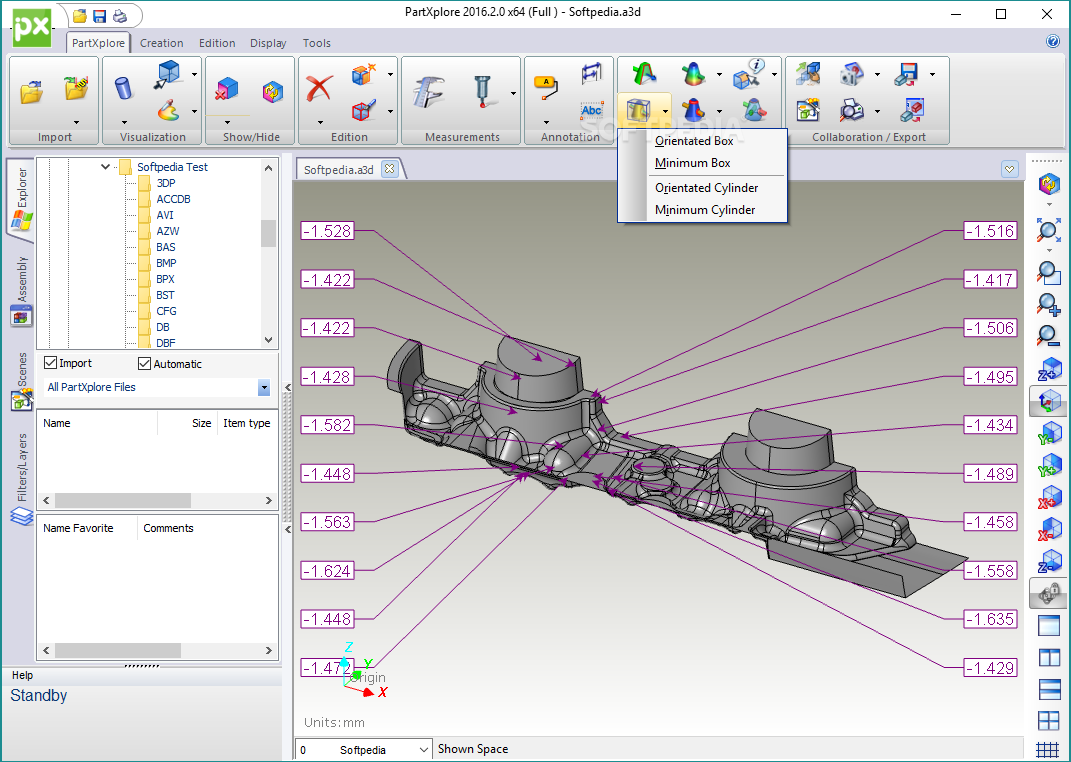Select the Z+ view cube icon
This screenshot has width=1071, height=762.
coord(1049,369)
